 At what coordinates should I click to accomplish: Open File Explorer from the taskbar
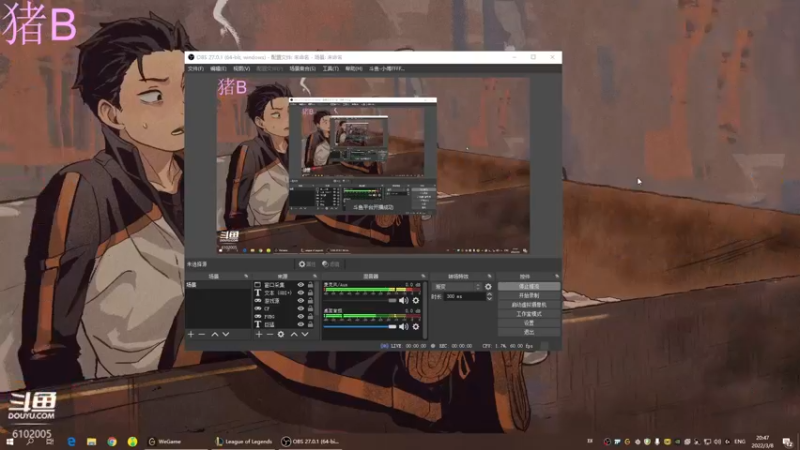91,441
